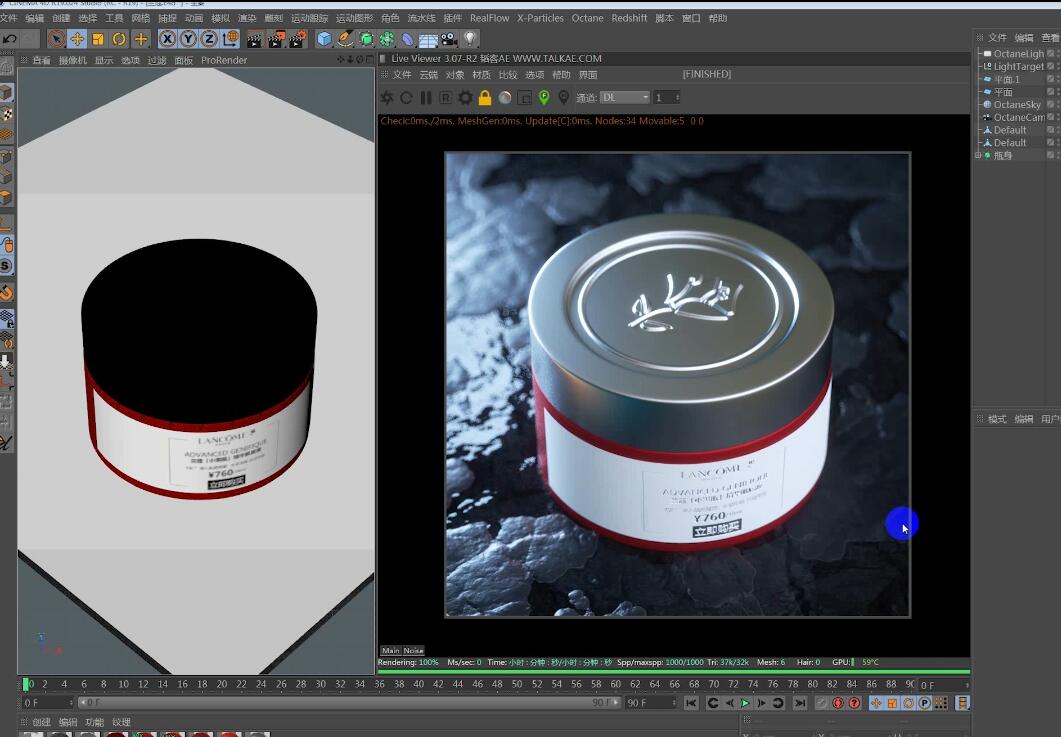Viewport: 1061px width, 737px height.
Task: Send scene to Octane Live Viewer icon
Action: 387,97
